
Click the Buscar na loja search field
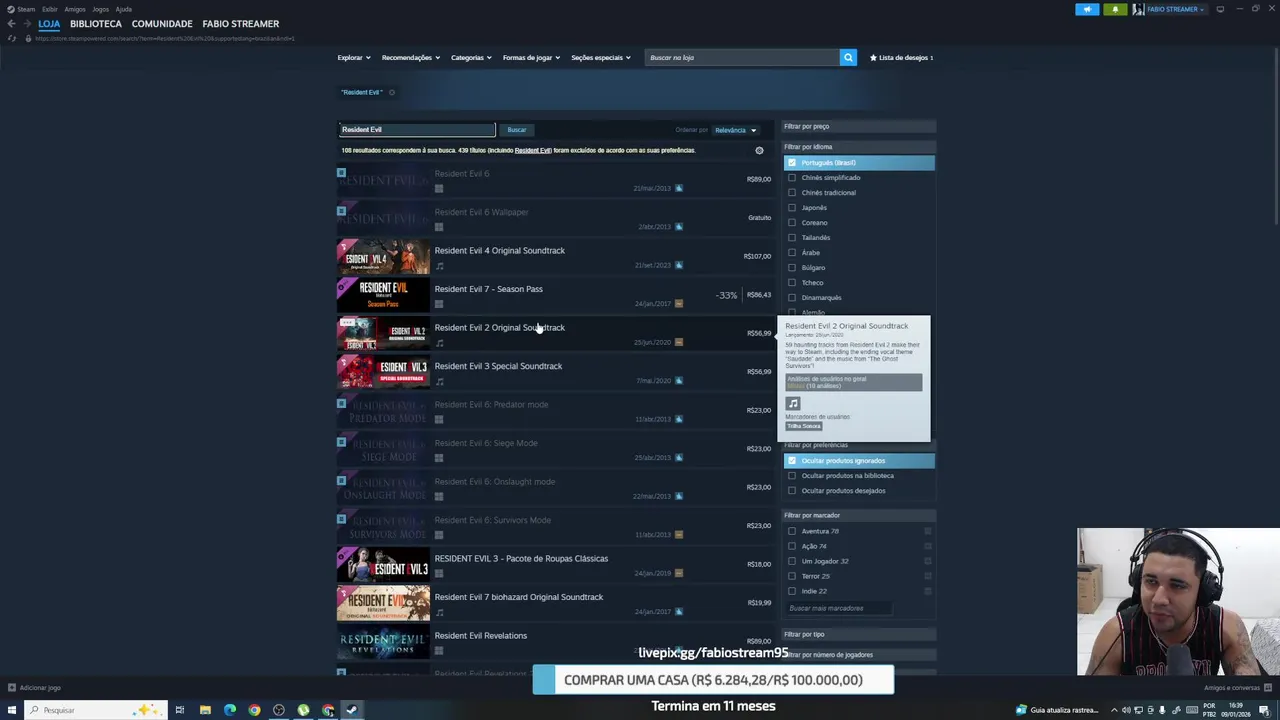click(x=742, y=58)
